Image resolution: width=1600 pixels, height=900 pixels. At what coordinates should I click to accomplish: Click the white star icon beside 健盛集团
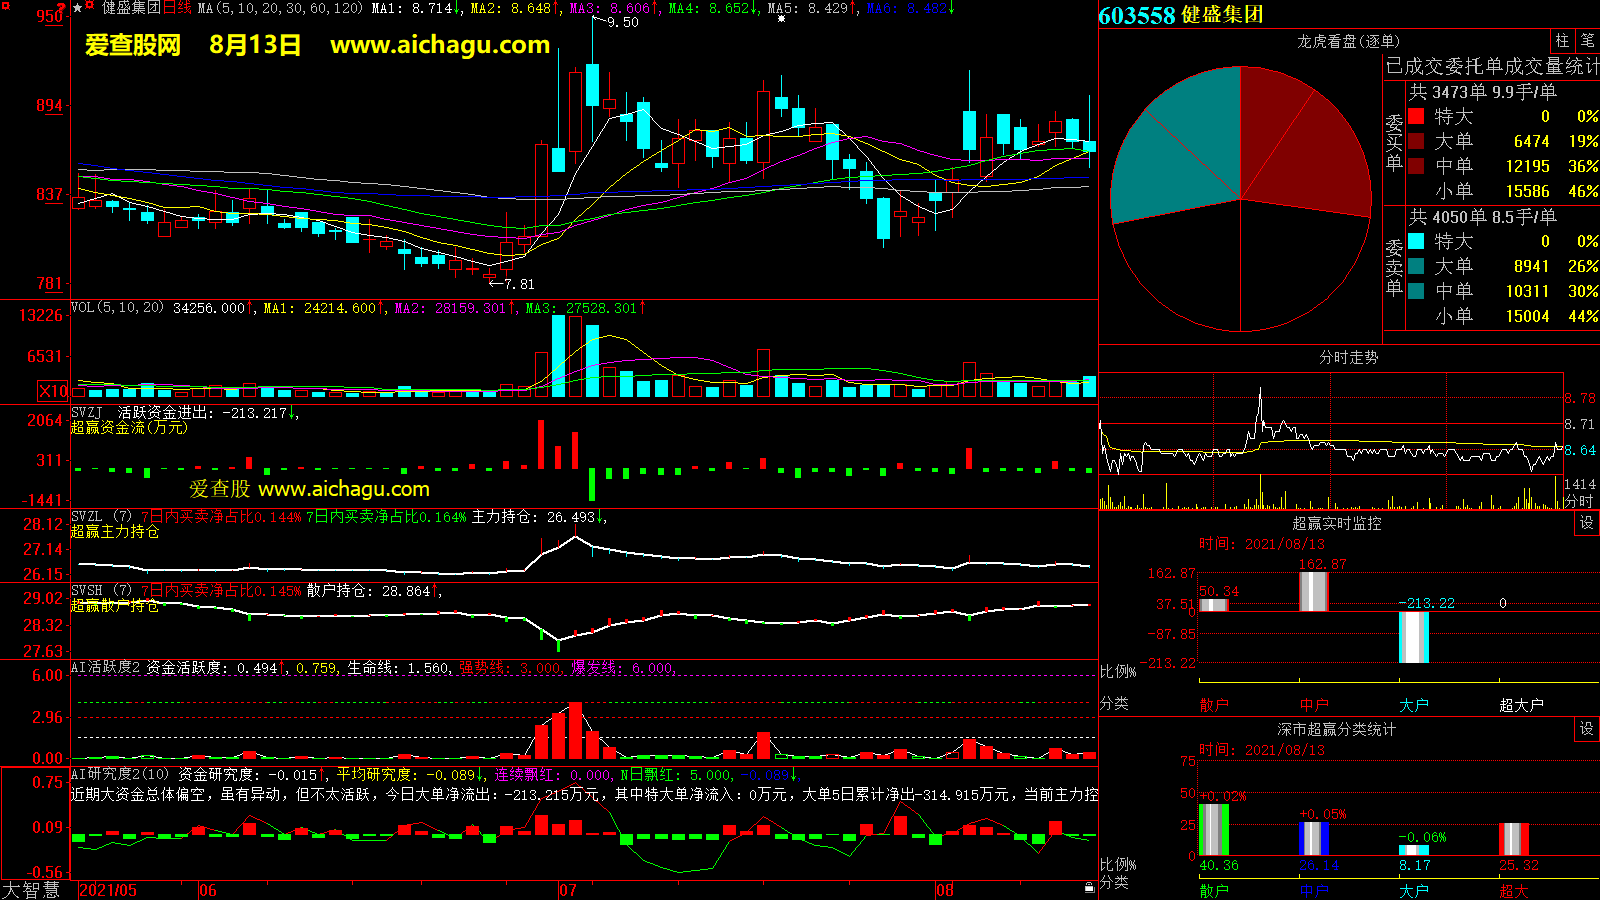(x=78, y=8)
